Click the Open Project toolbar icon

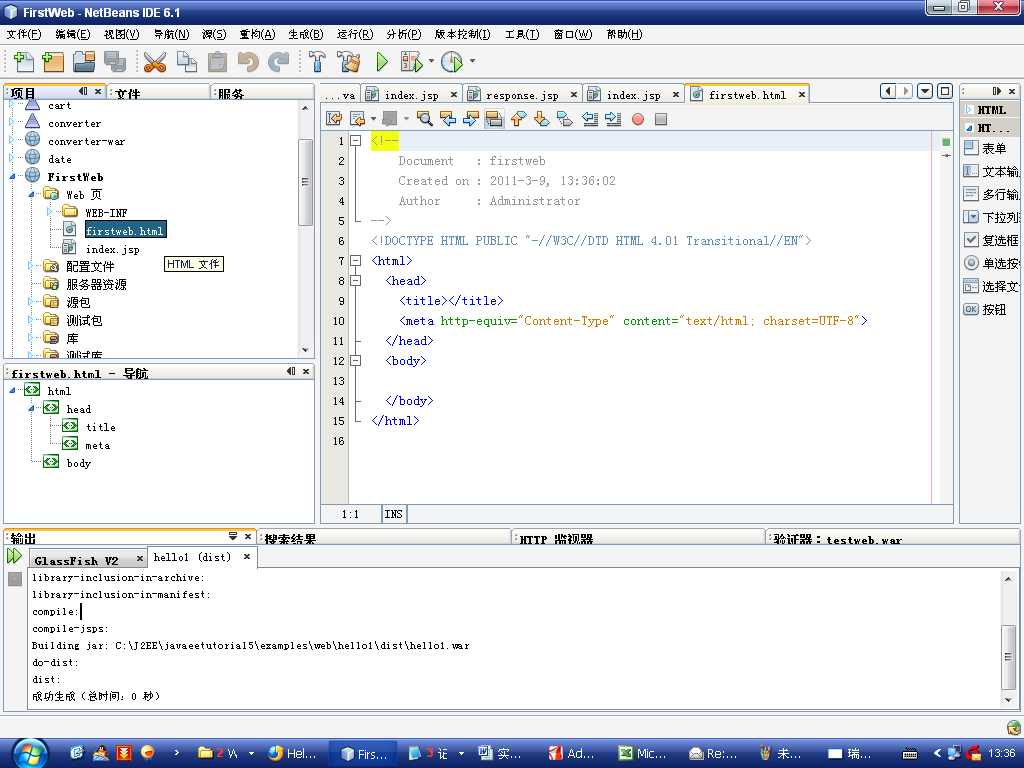pyautogui.click(x=84, y=62)
